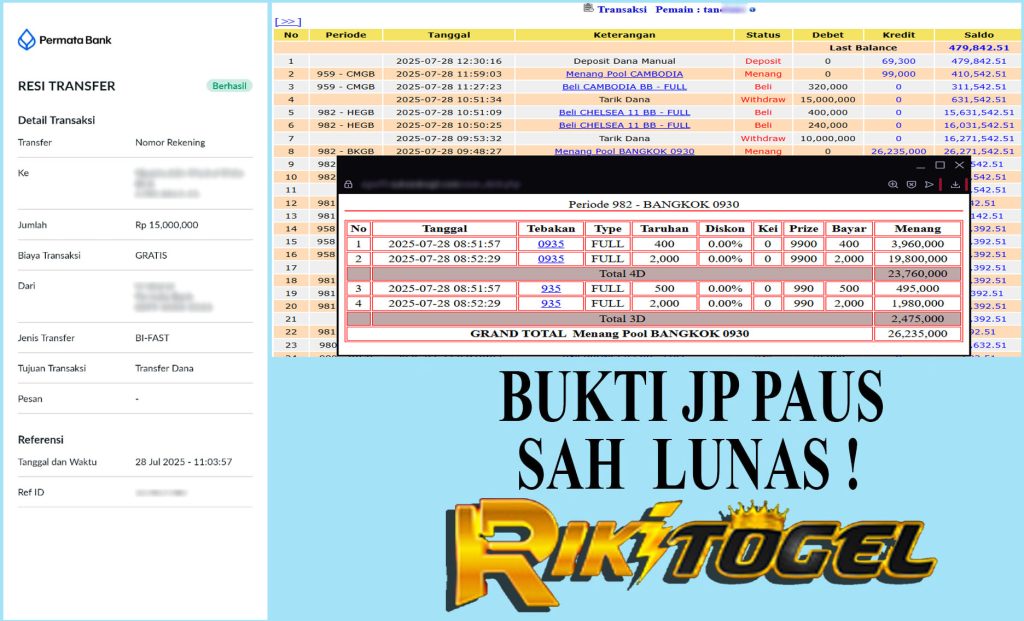This screenshot has height=621, width=1024.
Task: Open Beli CHELSEA 11 BB link at 10:50:25
Action: [624, 126]
